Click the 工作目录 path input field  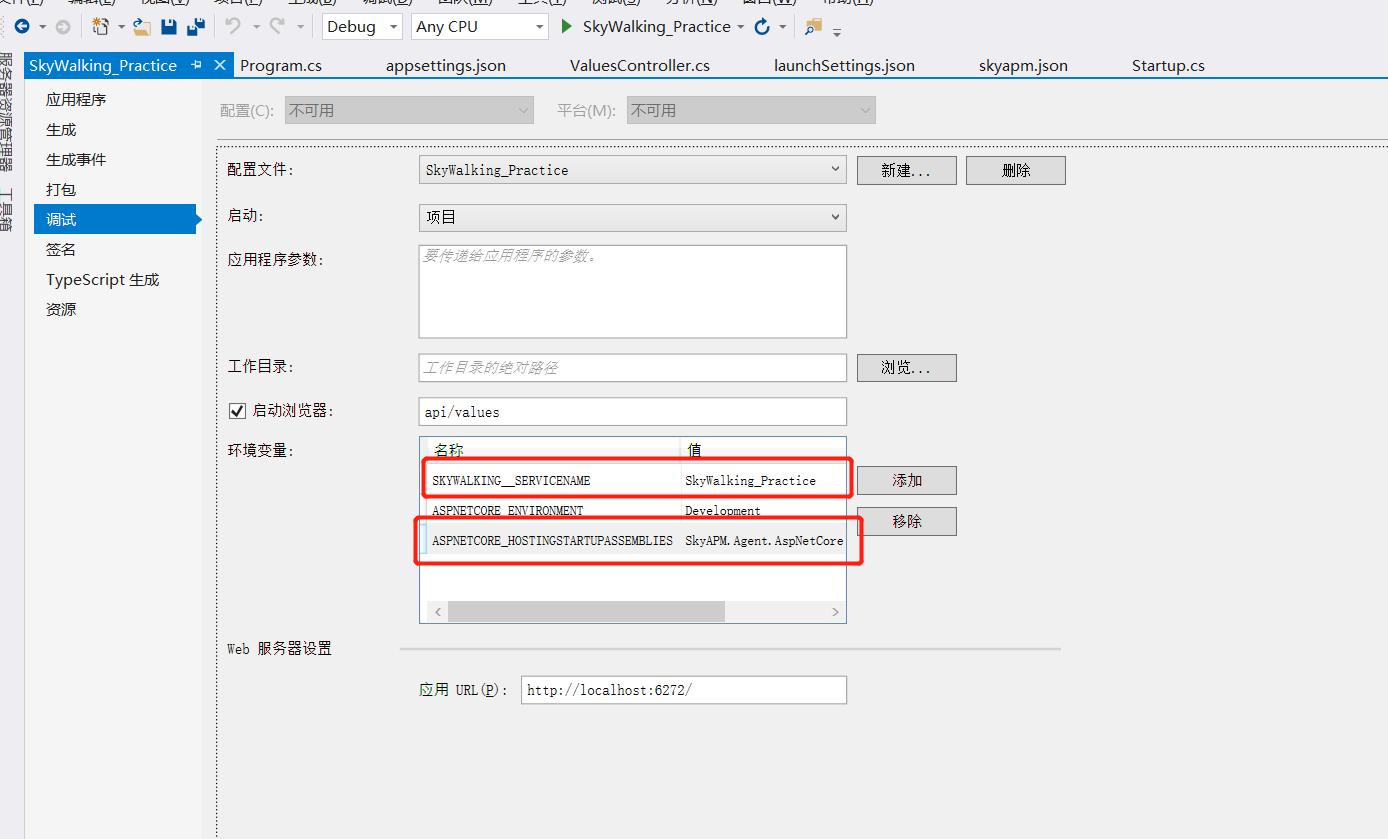[x=632, y=368]
